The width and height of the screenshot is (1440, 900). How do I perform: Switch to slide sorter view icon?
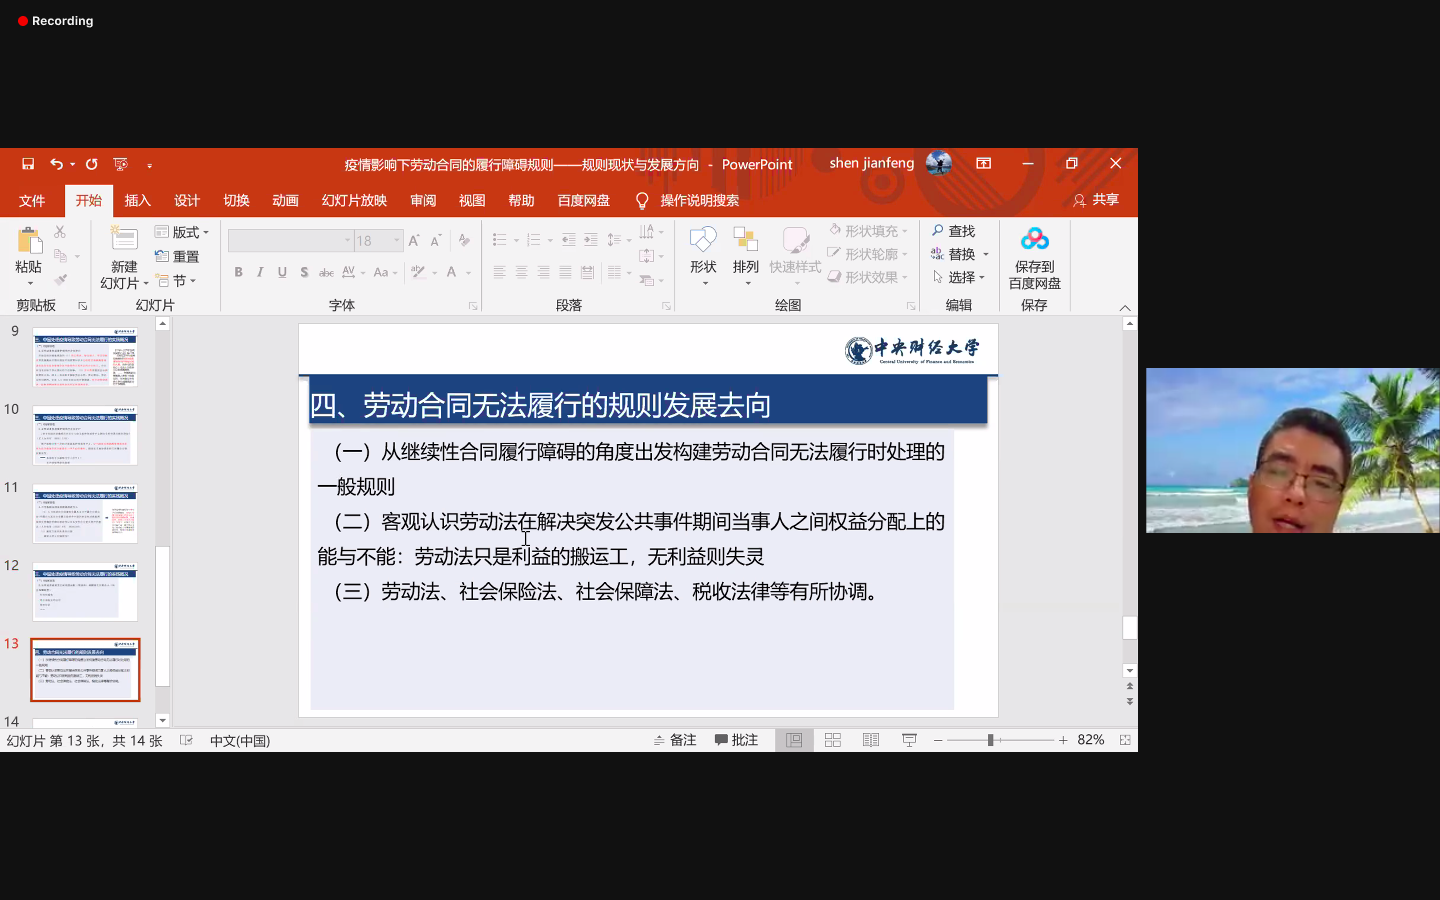click(833, 740)
